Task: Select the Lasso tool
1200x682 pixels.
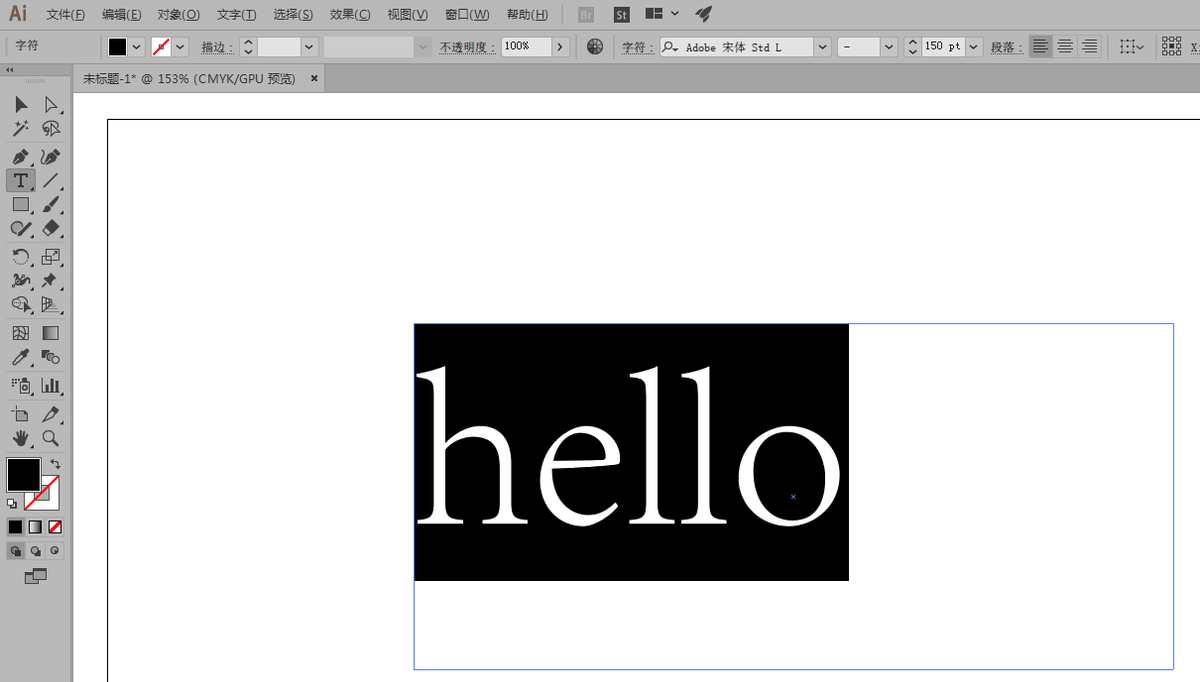Action: 51,129
